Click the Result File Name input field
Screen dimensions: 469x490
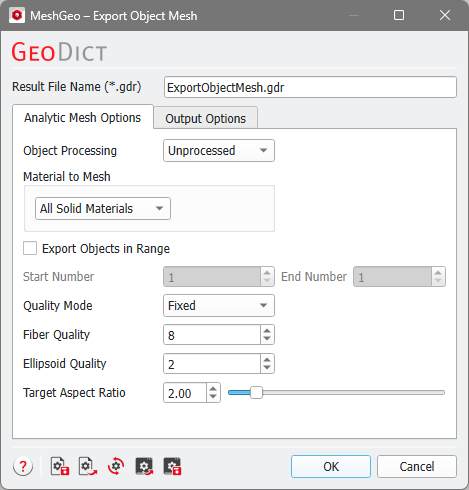pos(310,87)
